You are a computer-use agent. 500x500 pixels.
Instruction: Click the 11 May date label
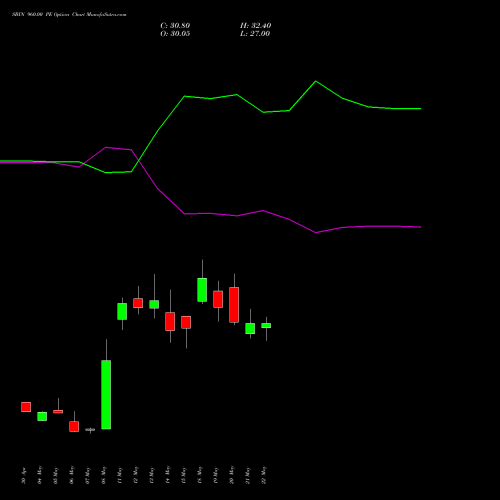tap(119, 475)
